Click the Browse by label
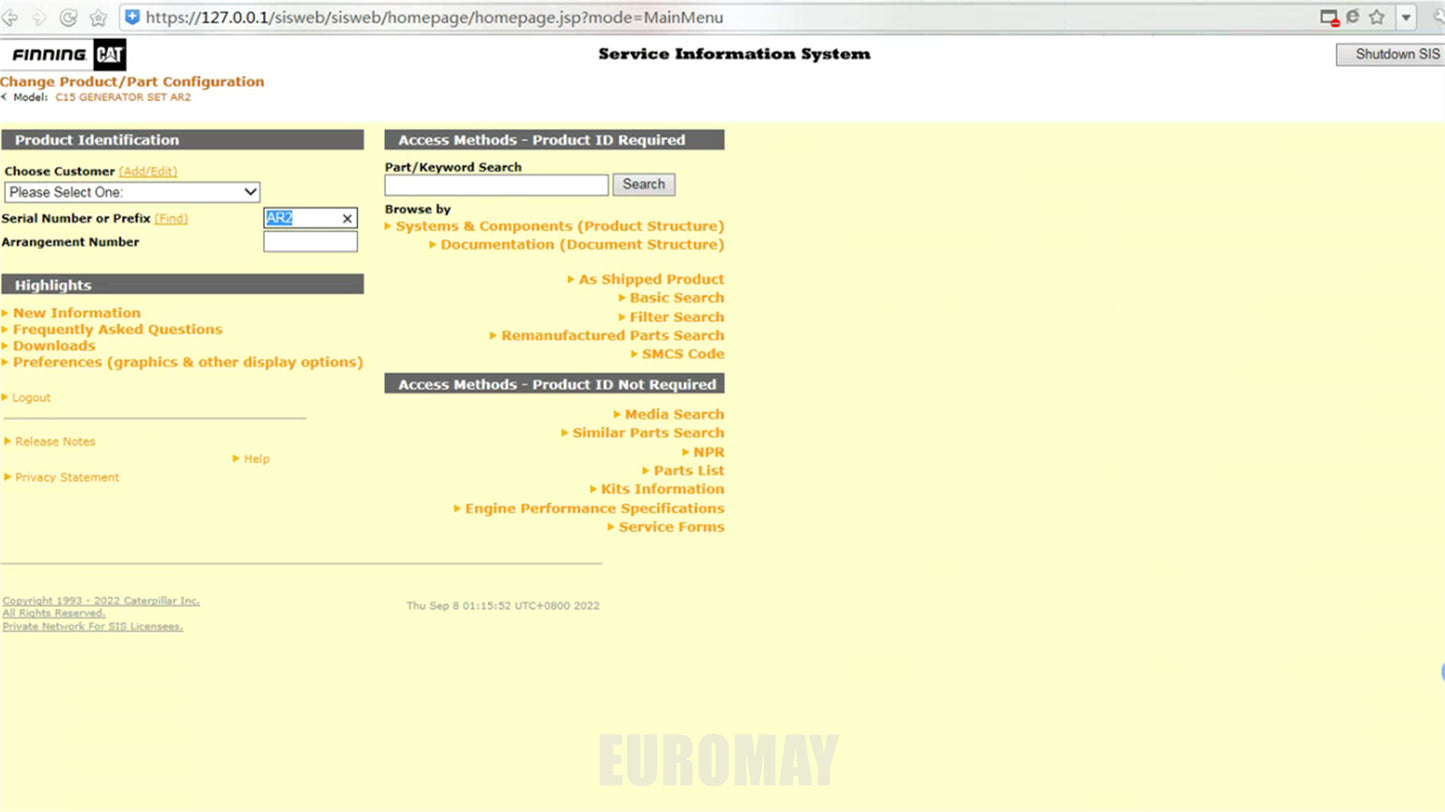1445x812 pixels. (418, 209)
